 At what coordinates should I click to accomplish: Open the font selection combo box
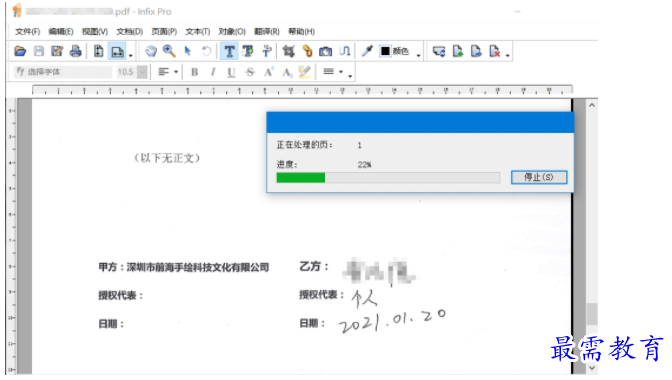63,72
